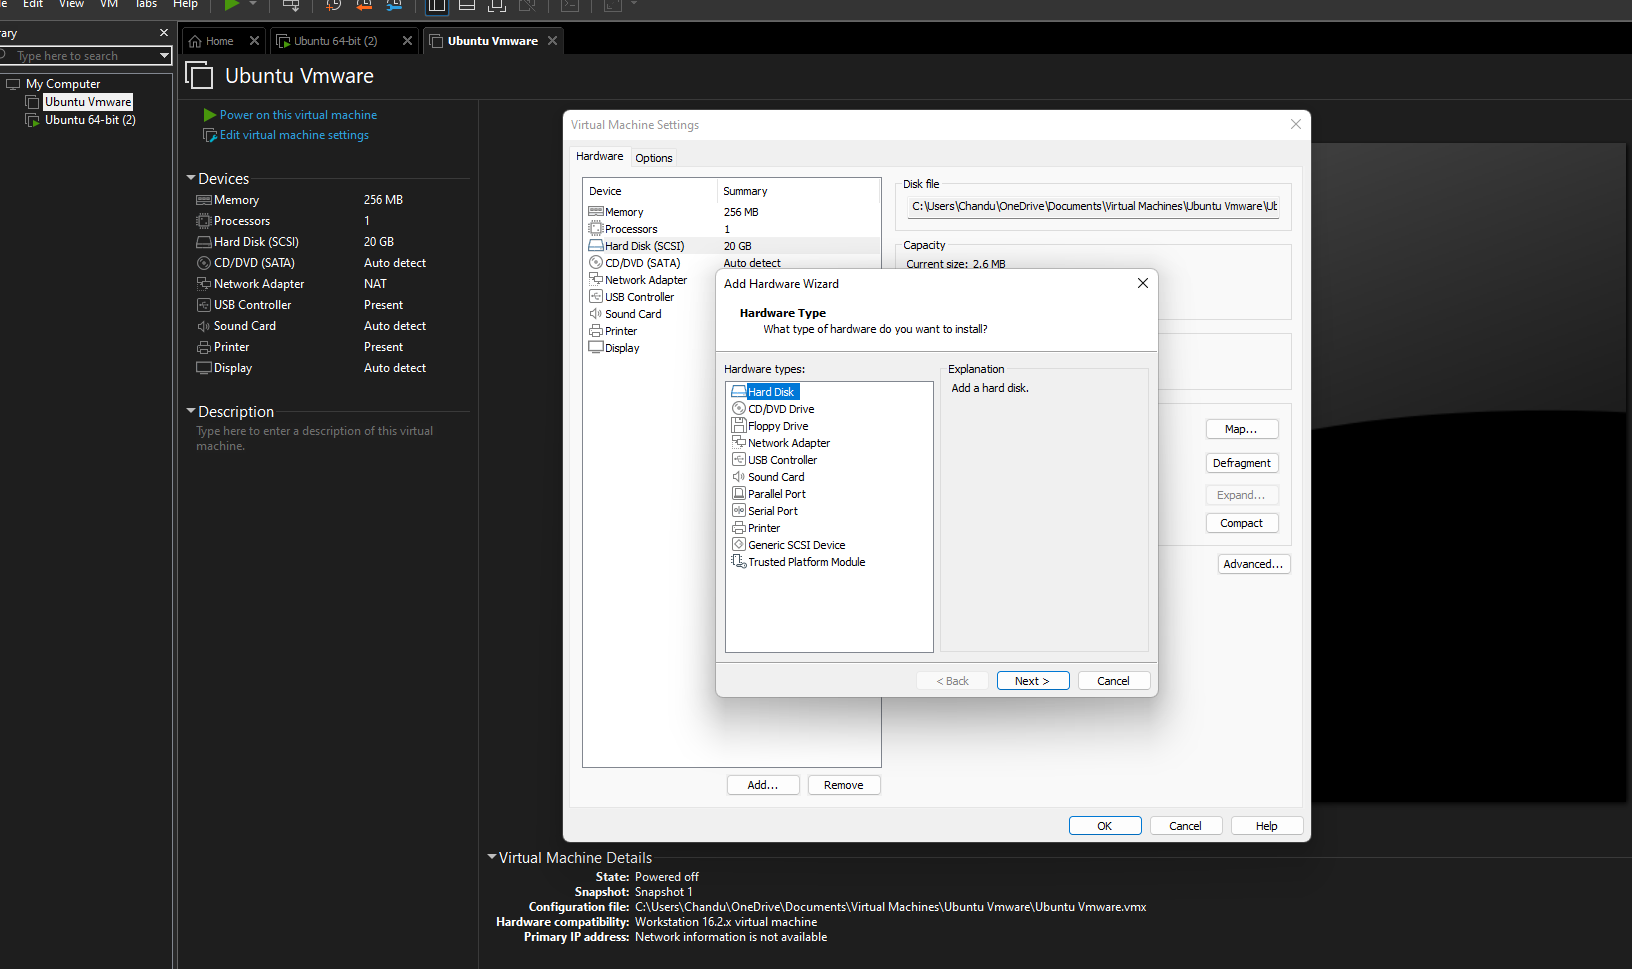Click Generic SCSI Device icon in wizard

(739, 545)
